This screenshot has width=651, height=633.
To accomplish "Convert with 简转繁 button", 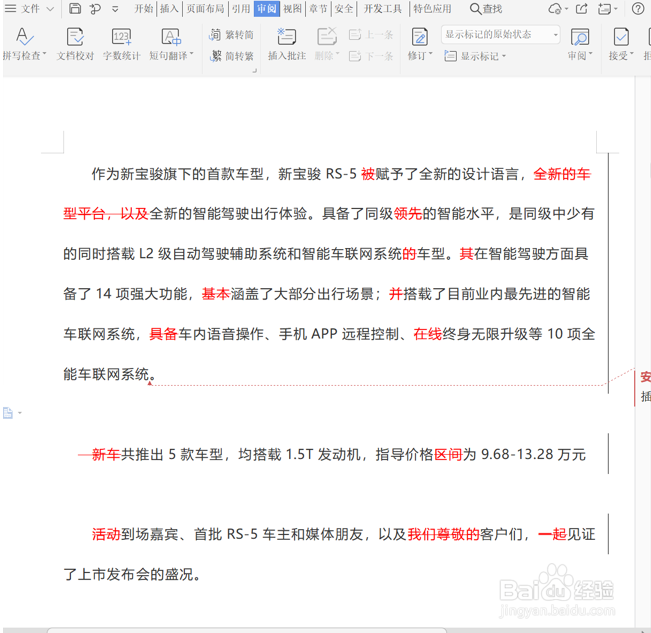I will [231, 56].
